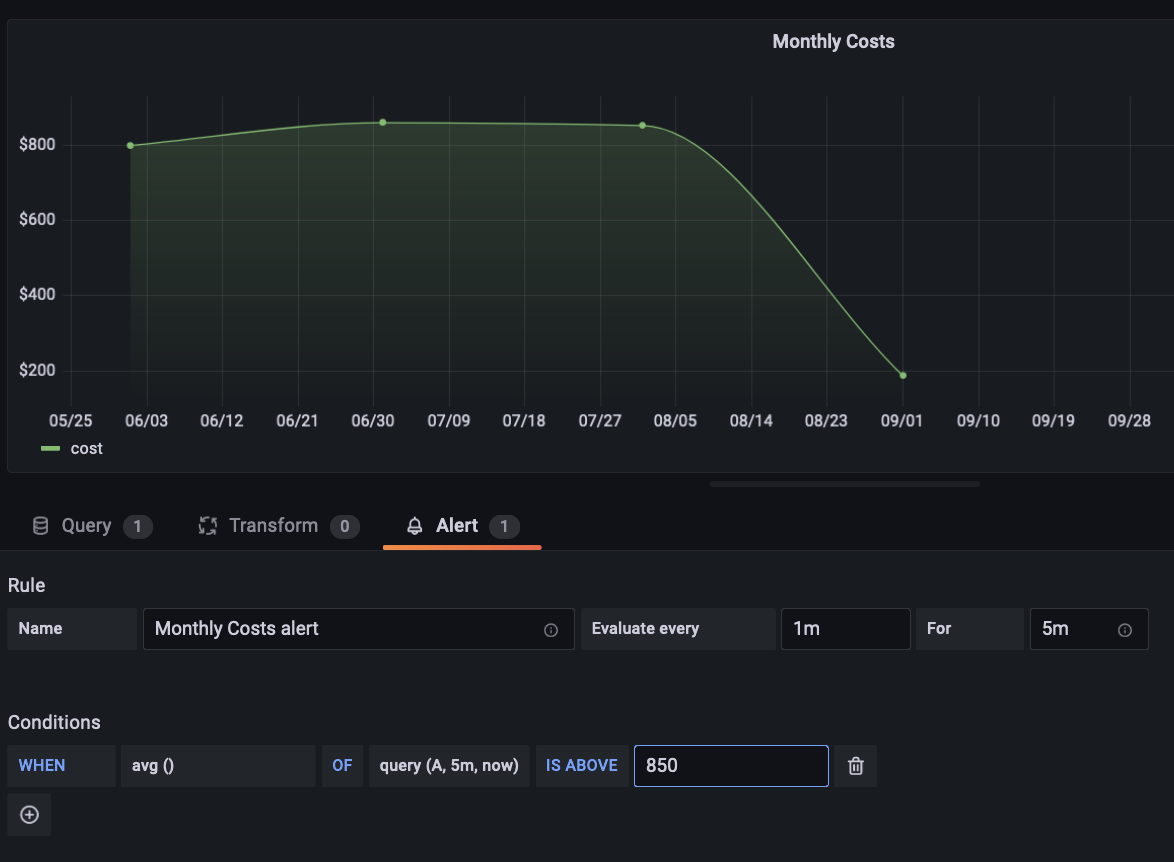Open the avg () reducer function dropdown

pos(218,766)
